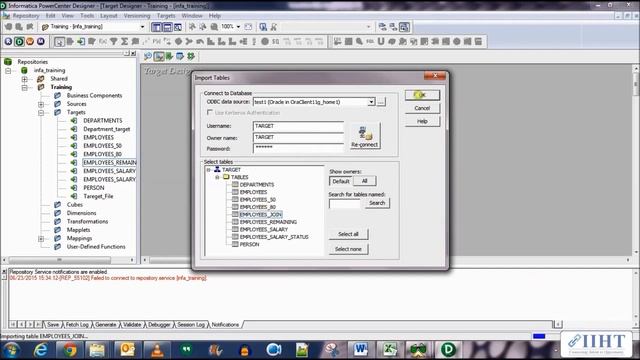Click the Repositories root icon in Navigator
The width and height of the screenshot is (640, 360).
pos(8,62)
